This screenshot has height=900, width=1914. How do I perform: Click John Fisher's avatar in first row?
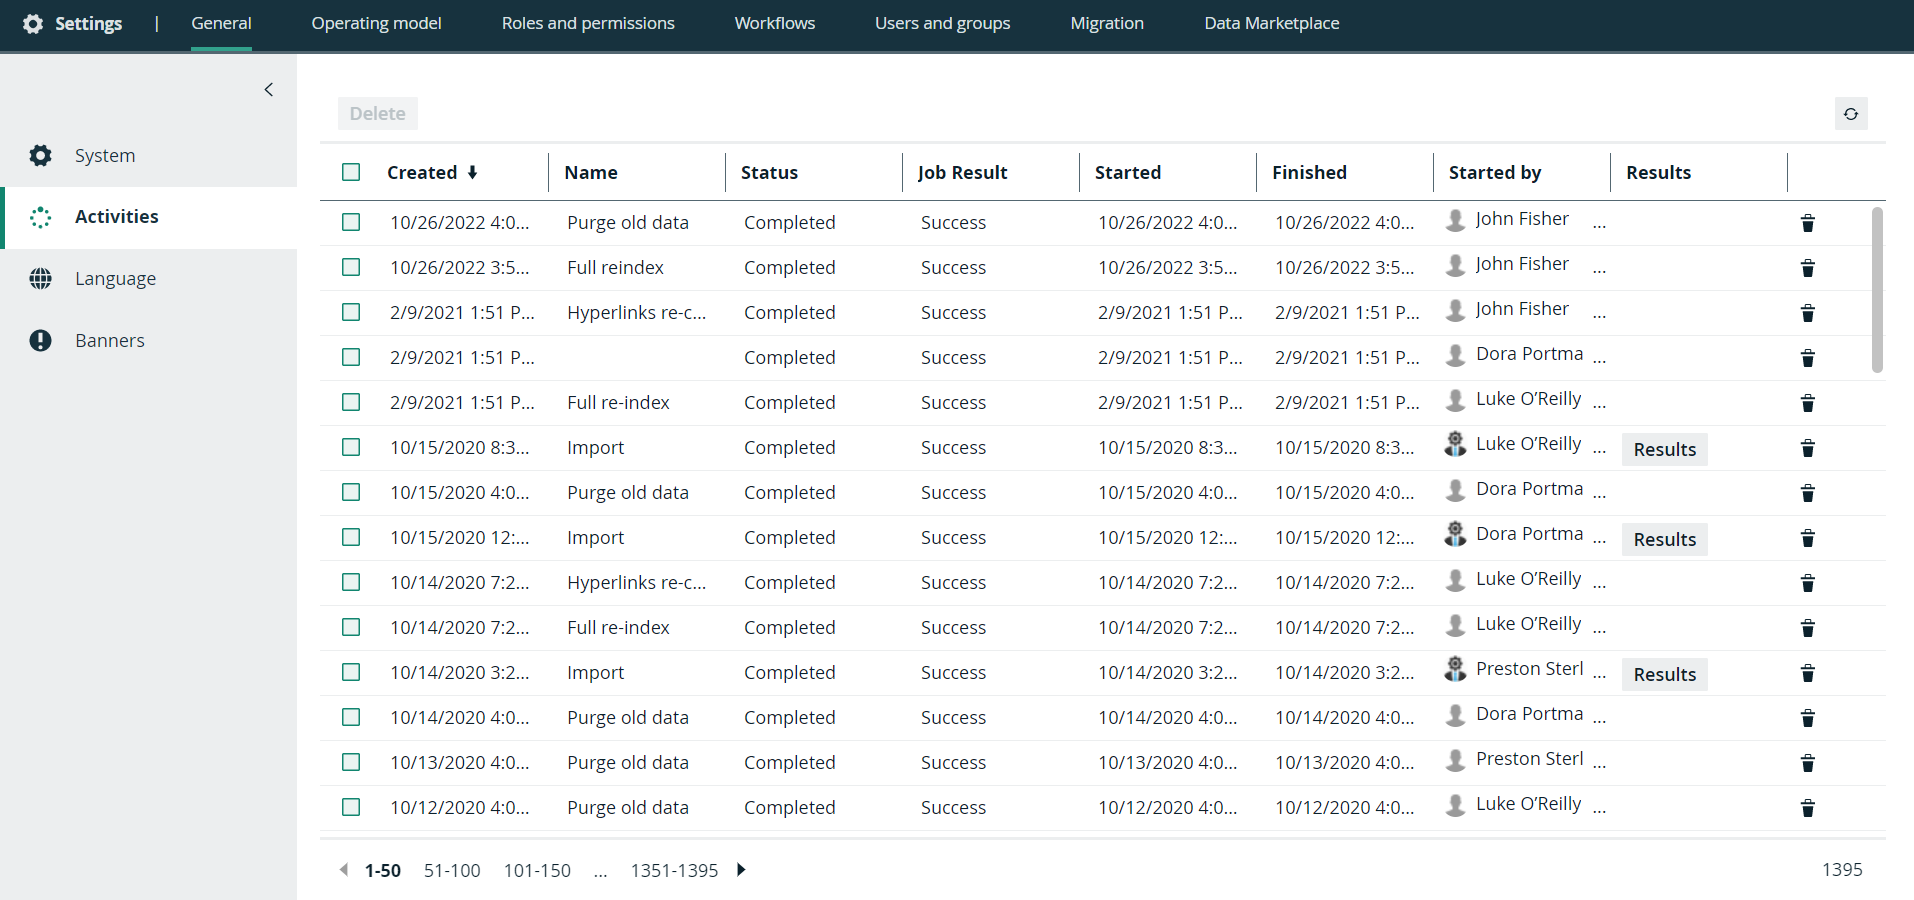point(1456,220)
